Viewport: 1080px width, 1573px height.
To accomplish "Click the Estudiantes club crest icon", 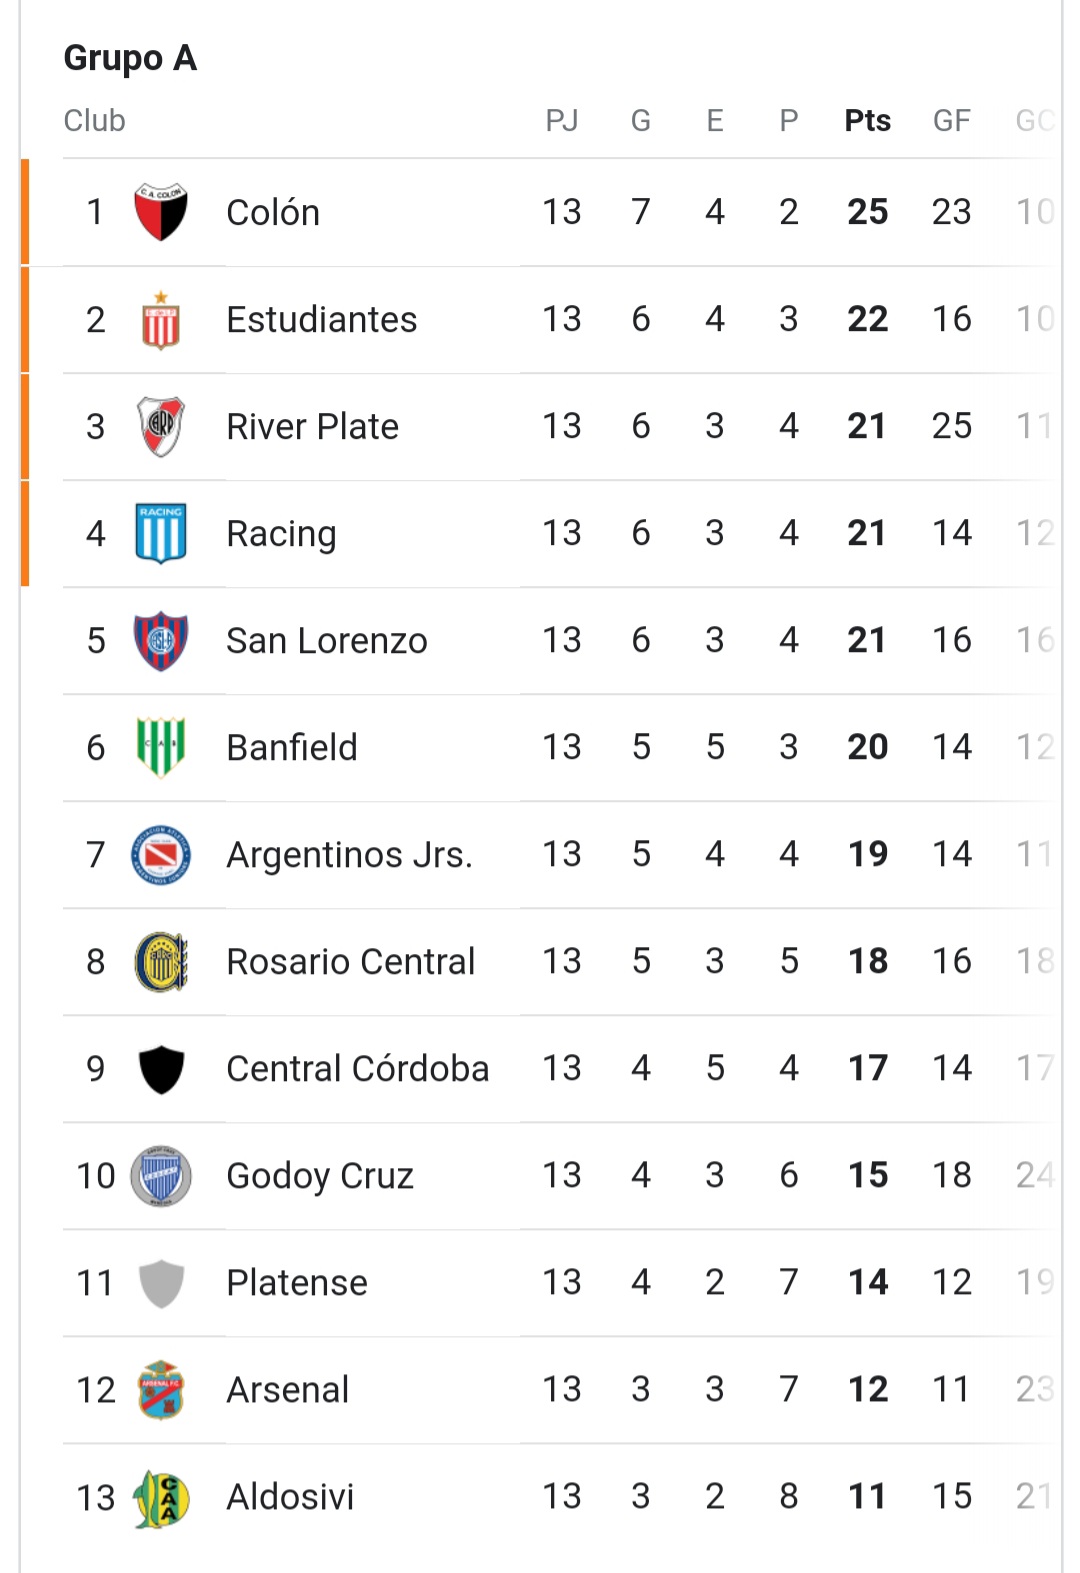I will pos(161,320).
